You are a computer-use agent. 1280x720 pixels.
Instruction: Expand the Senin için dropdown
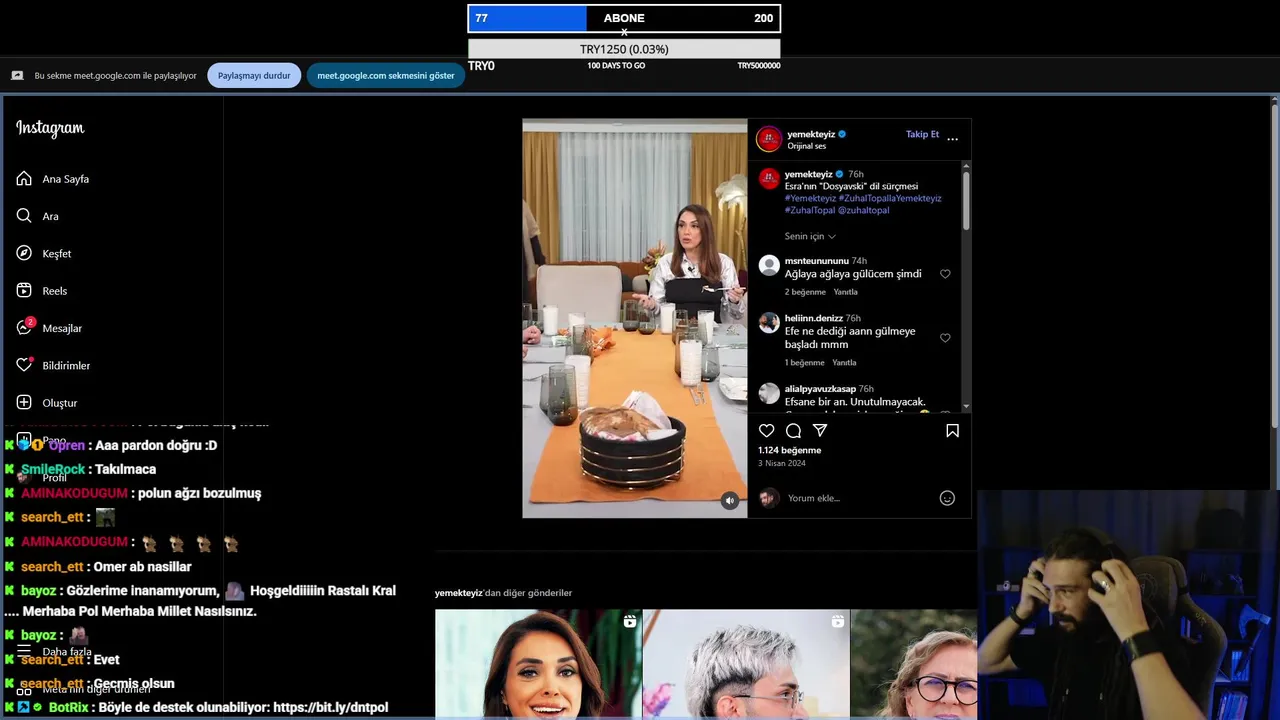click(x=810, y=236)
